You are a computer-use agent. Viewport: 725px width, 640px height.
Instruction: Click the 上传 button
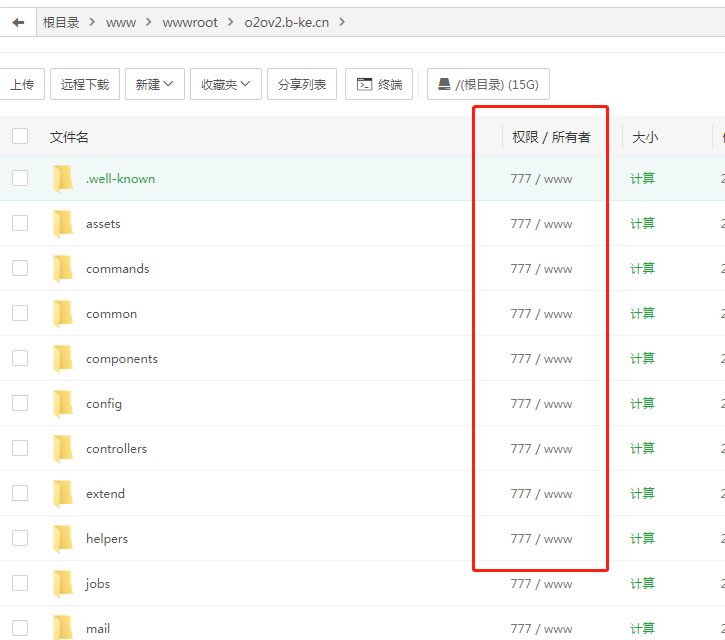pos(22,84)
